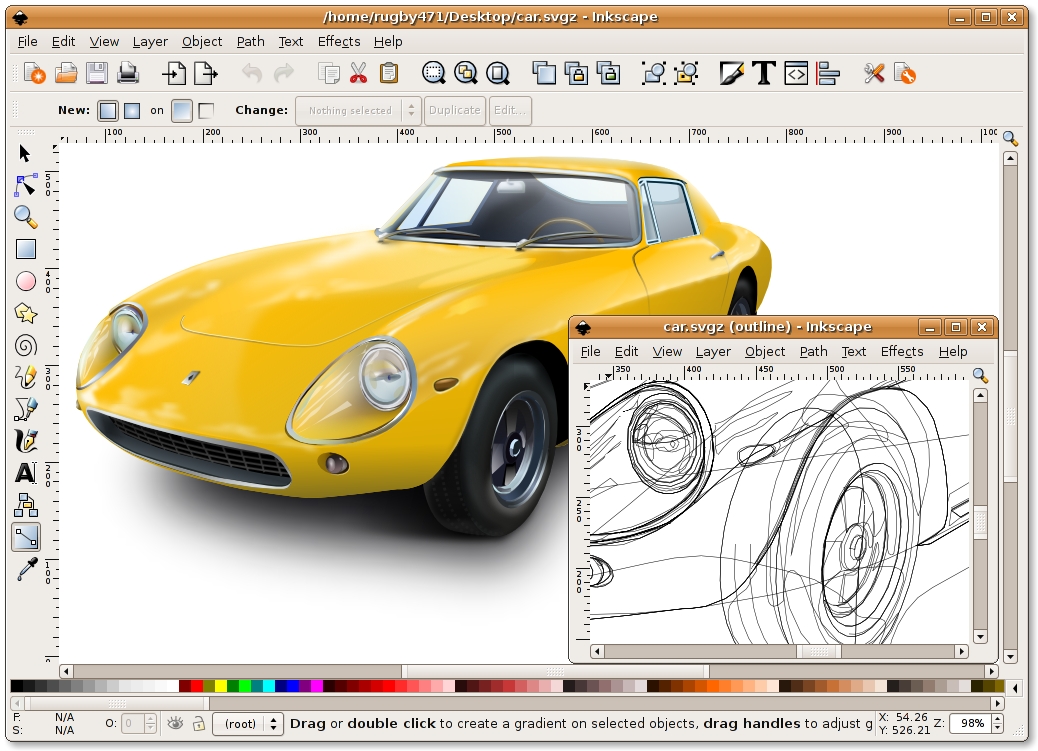
Task: Open the Effects menu in the outline window
Action: coord(902,351)
